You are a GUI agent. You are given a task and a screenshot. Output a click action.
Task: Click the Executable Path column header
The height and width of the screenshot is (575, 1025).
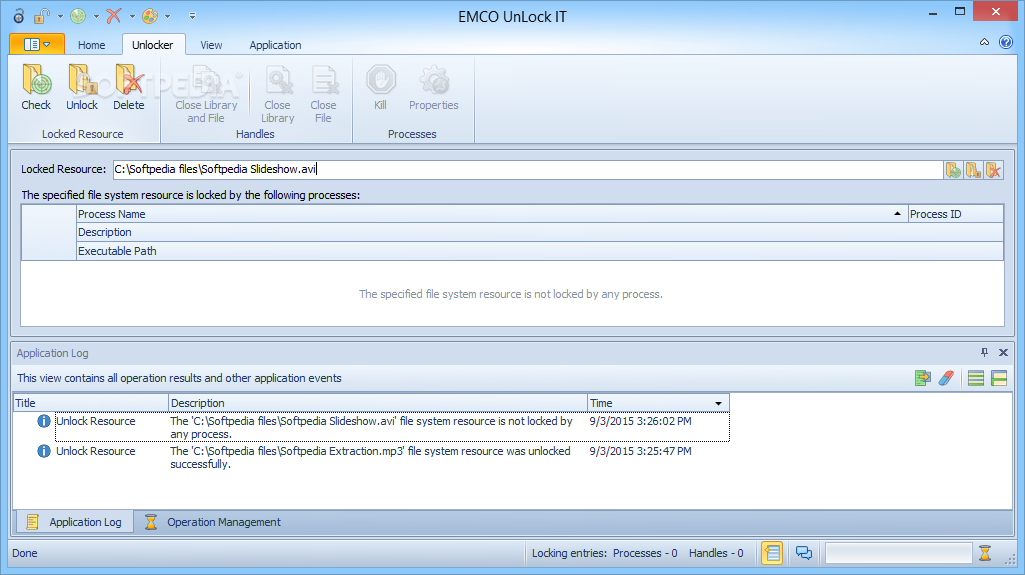click(540, 251)
